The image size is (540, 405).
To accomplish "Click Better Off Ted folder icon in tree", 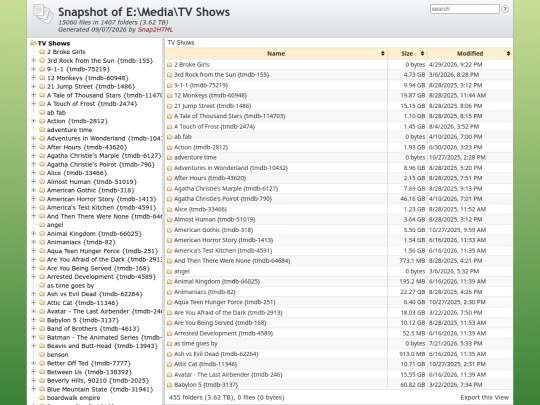I will click(42, 363).
